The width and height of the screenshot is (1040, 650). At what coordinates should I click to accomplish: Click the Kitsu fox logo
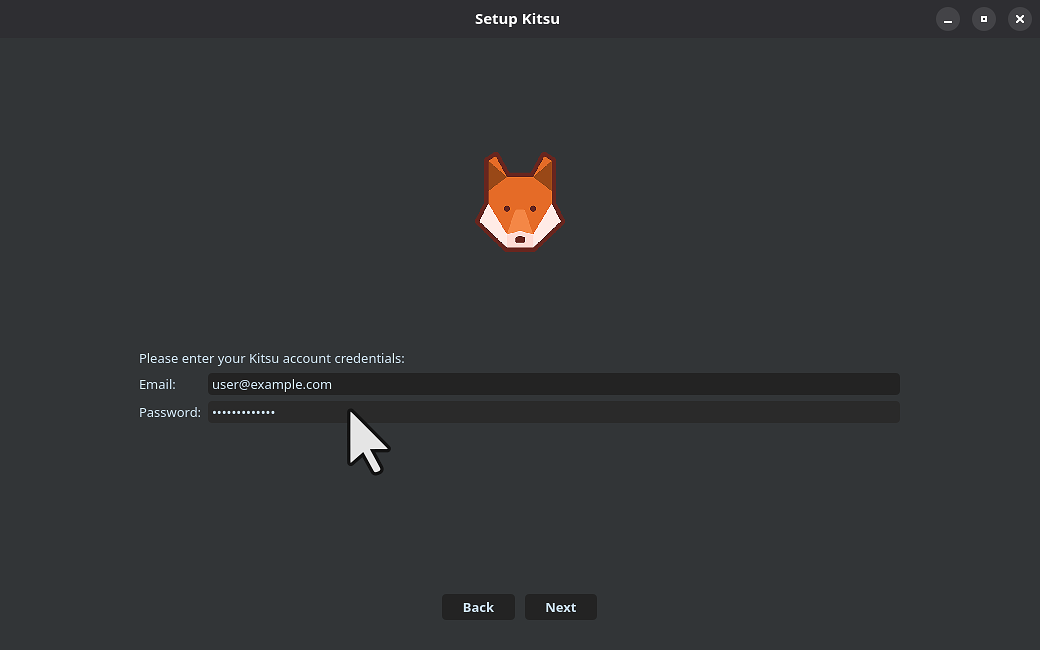[x=520, y=202]
